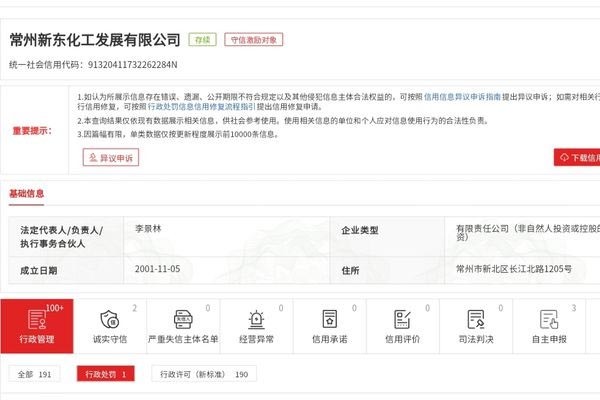
Task: Click the 法定代表人/负责人 label cell
Action: tap(66, 237)
